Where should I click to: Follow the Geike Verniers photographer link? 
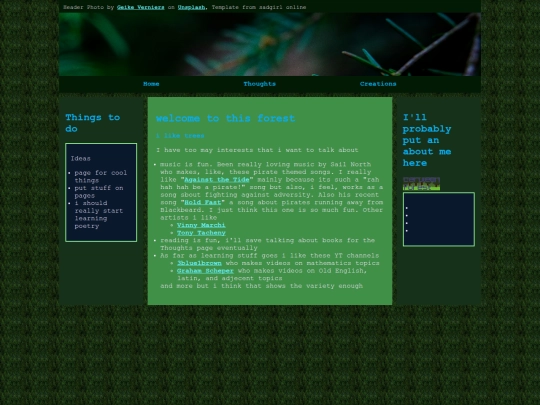pos(141,7)
